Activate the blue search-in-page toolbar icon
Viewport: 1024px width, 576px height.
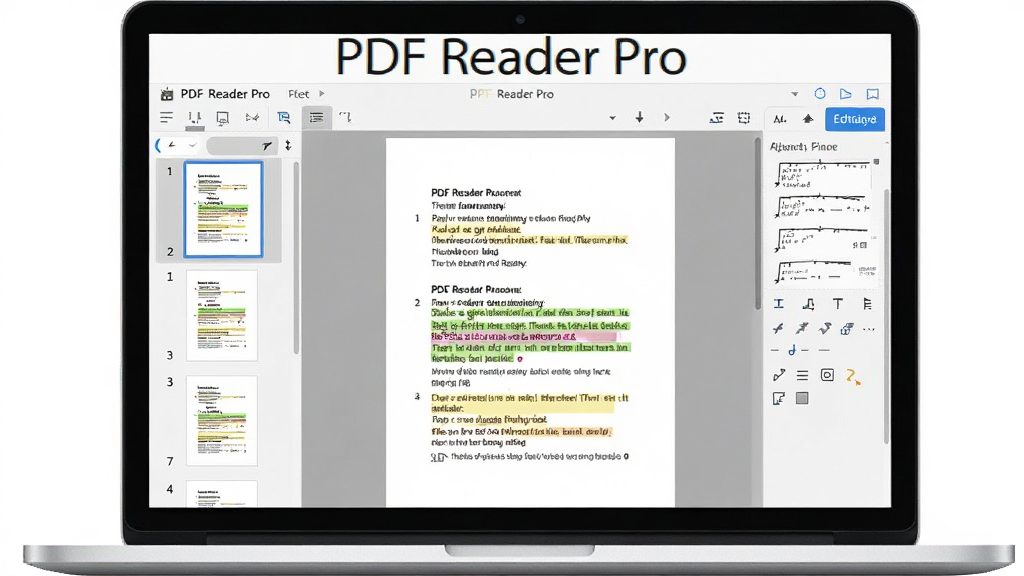tap(283, 118)
